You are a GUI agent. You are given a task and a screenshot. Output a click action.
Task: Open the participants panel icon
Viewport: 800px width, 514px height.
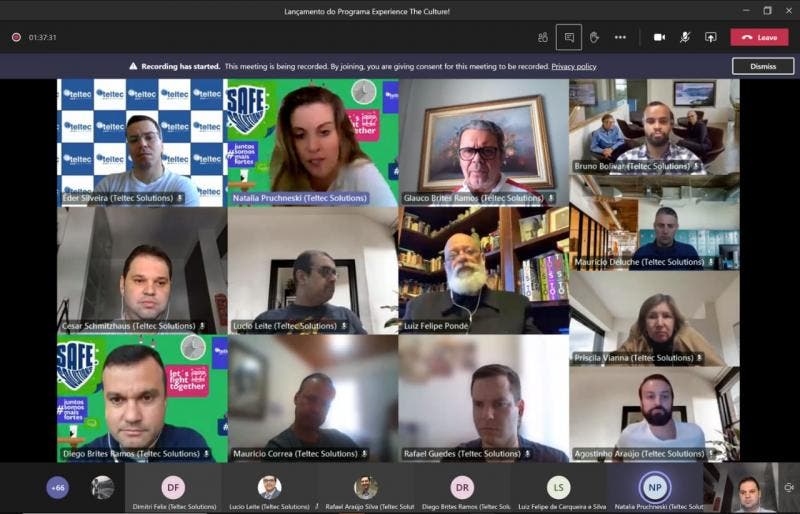point(542,37)
